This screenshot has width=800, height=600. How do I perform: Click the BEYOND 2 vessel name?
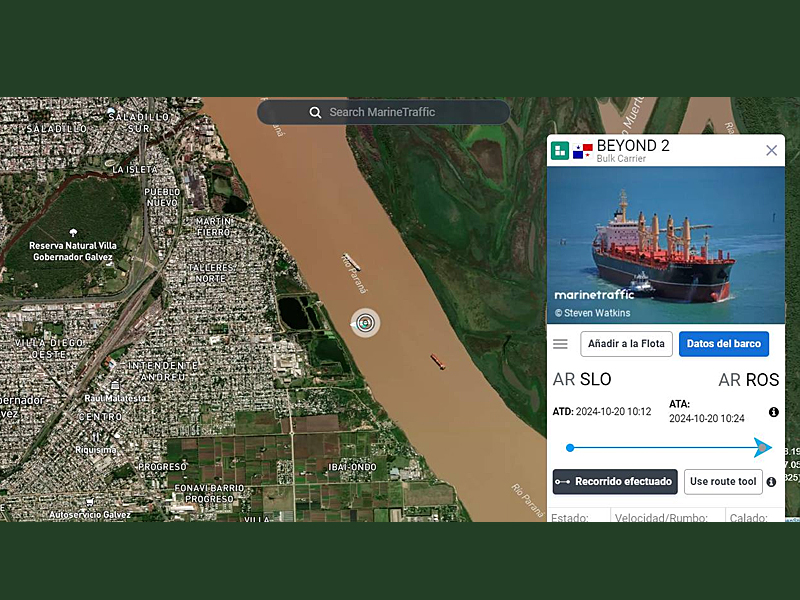tap(633, 146)
